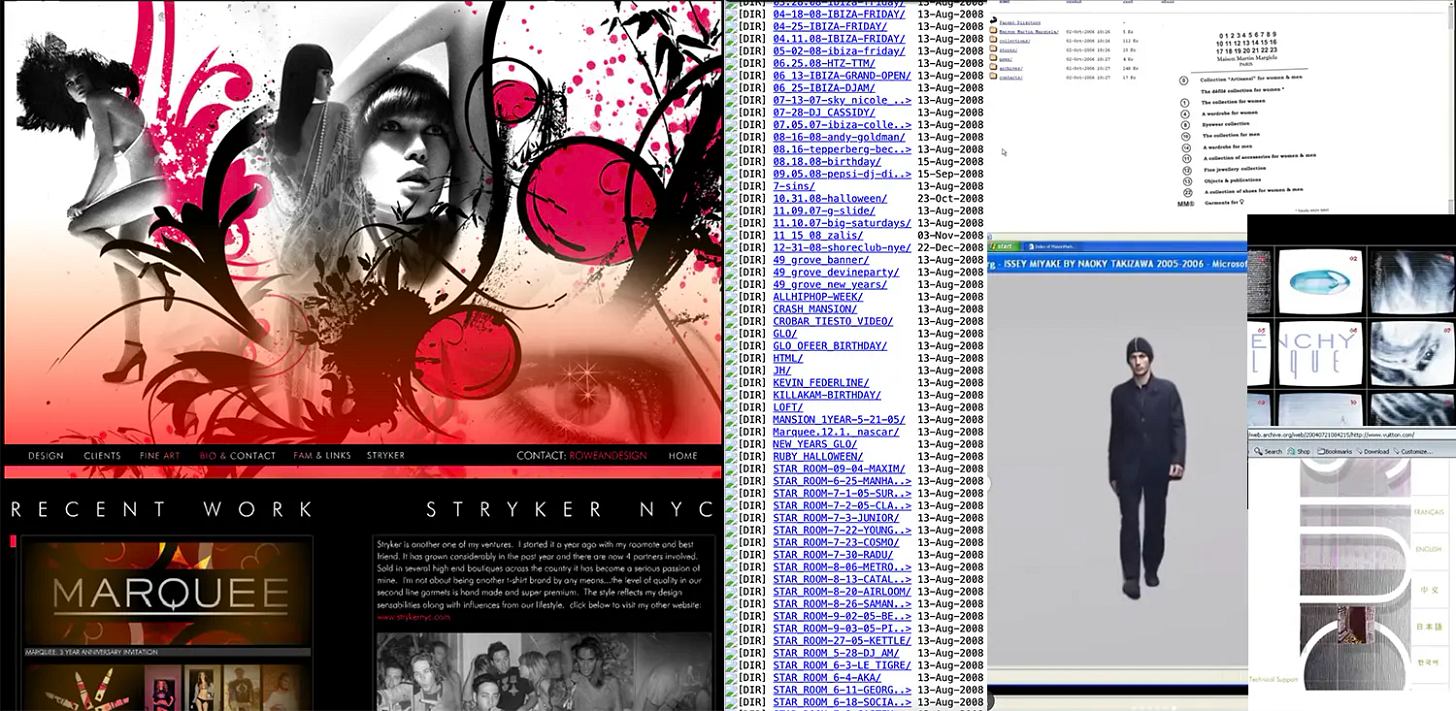Click folder icon beside 7-sins/ directory
1456x711 pixels.
(731, 186)
